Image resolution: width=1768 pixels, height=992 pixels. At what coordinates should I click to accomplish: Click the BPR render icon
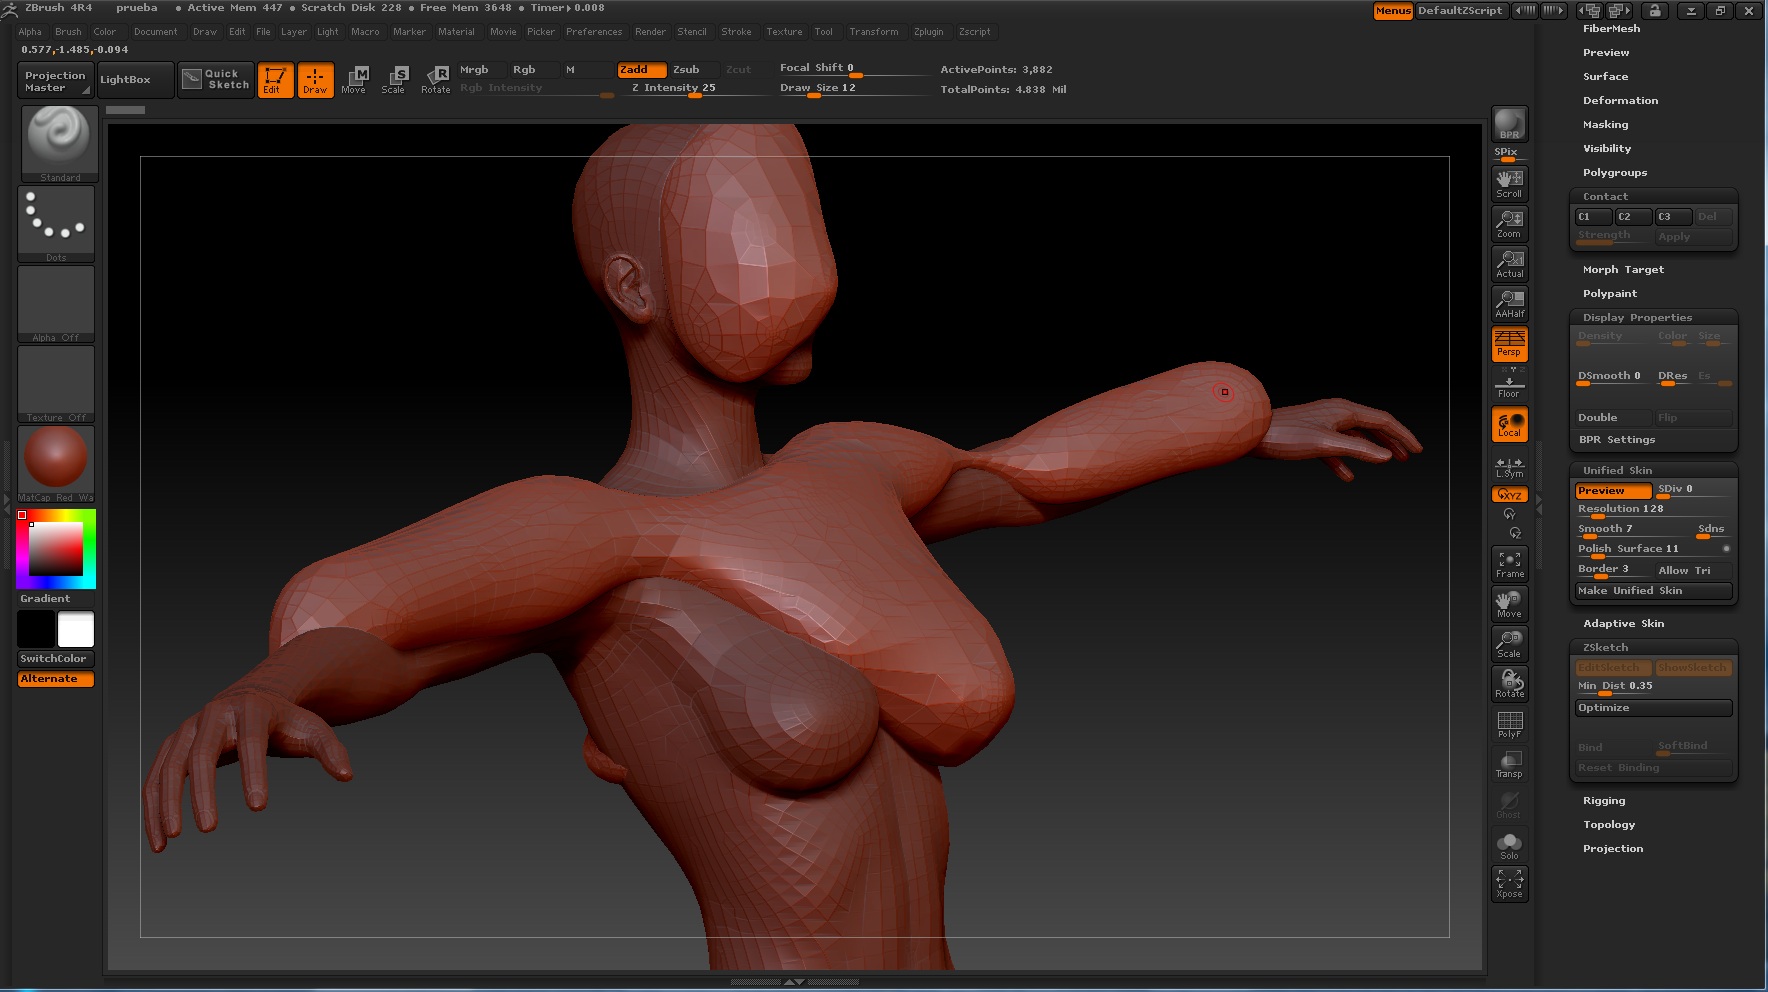click(x=1509, y=125)
